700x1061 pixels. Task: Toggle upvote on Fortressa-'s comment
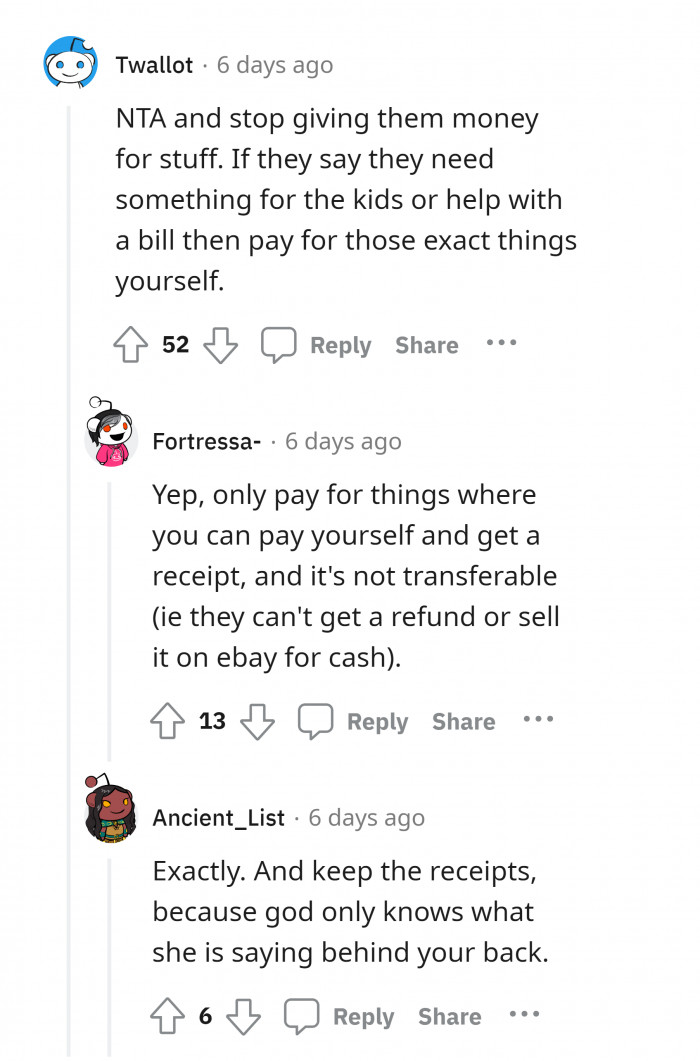(x=169, y=720)
